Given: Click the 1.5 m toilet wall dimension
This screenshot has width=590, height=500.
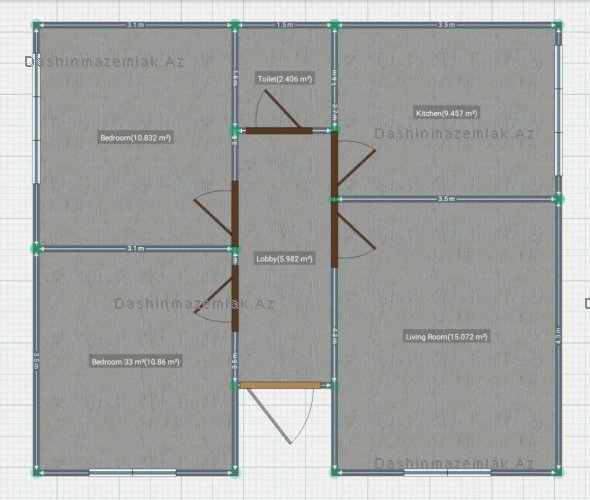Looking at the screenshot, I should tap(285, 25).
